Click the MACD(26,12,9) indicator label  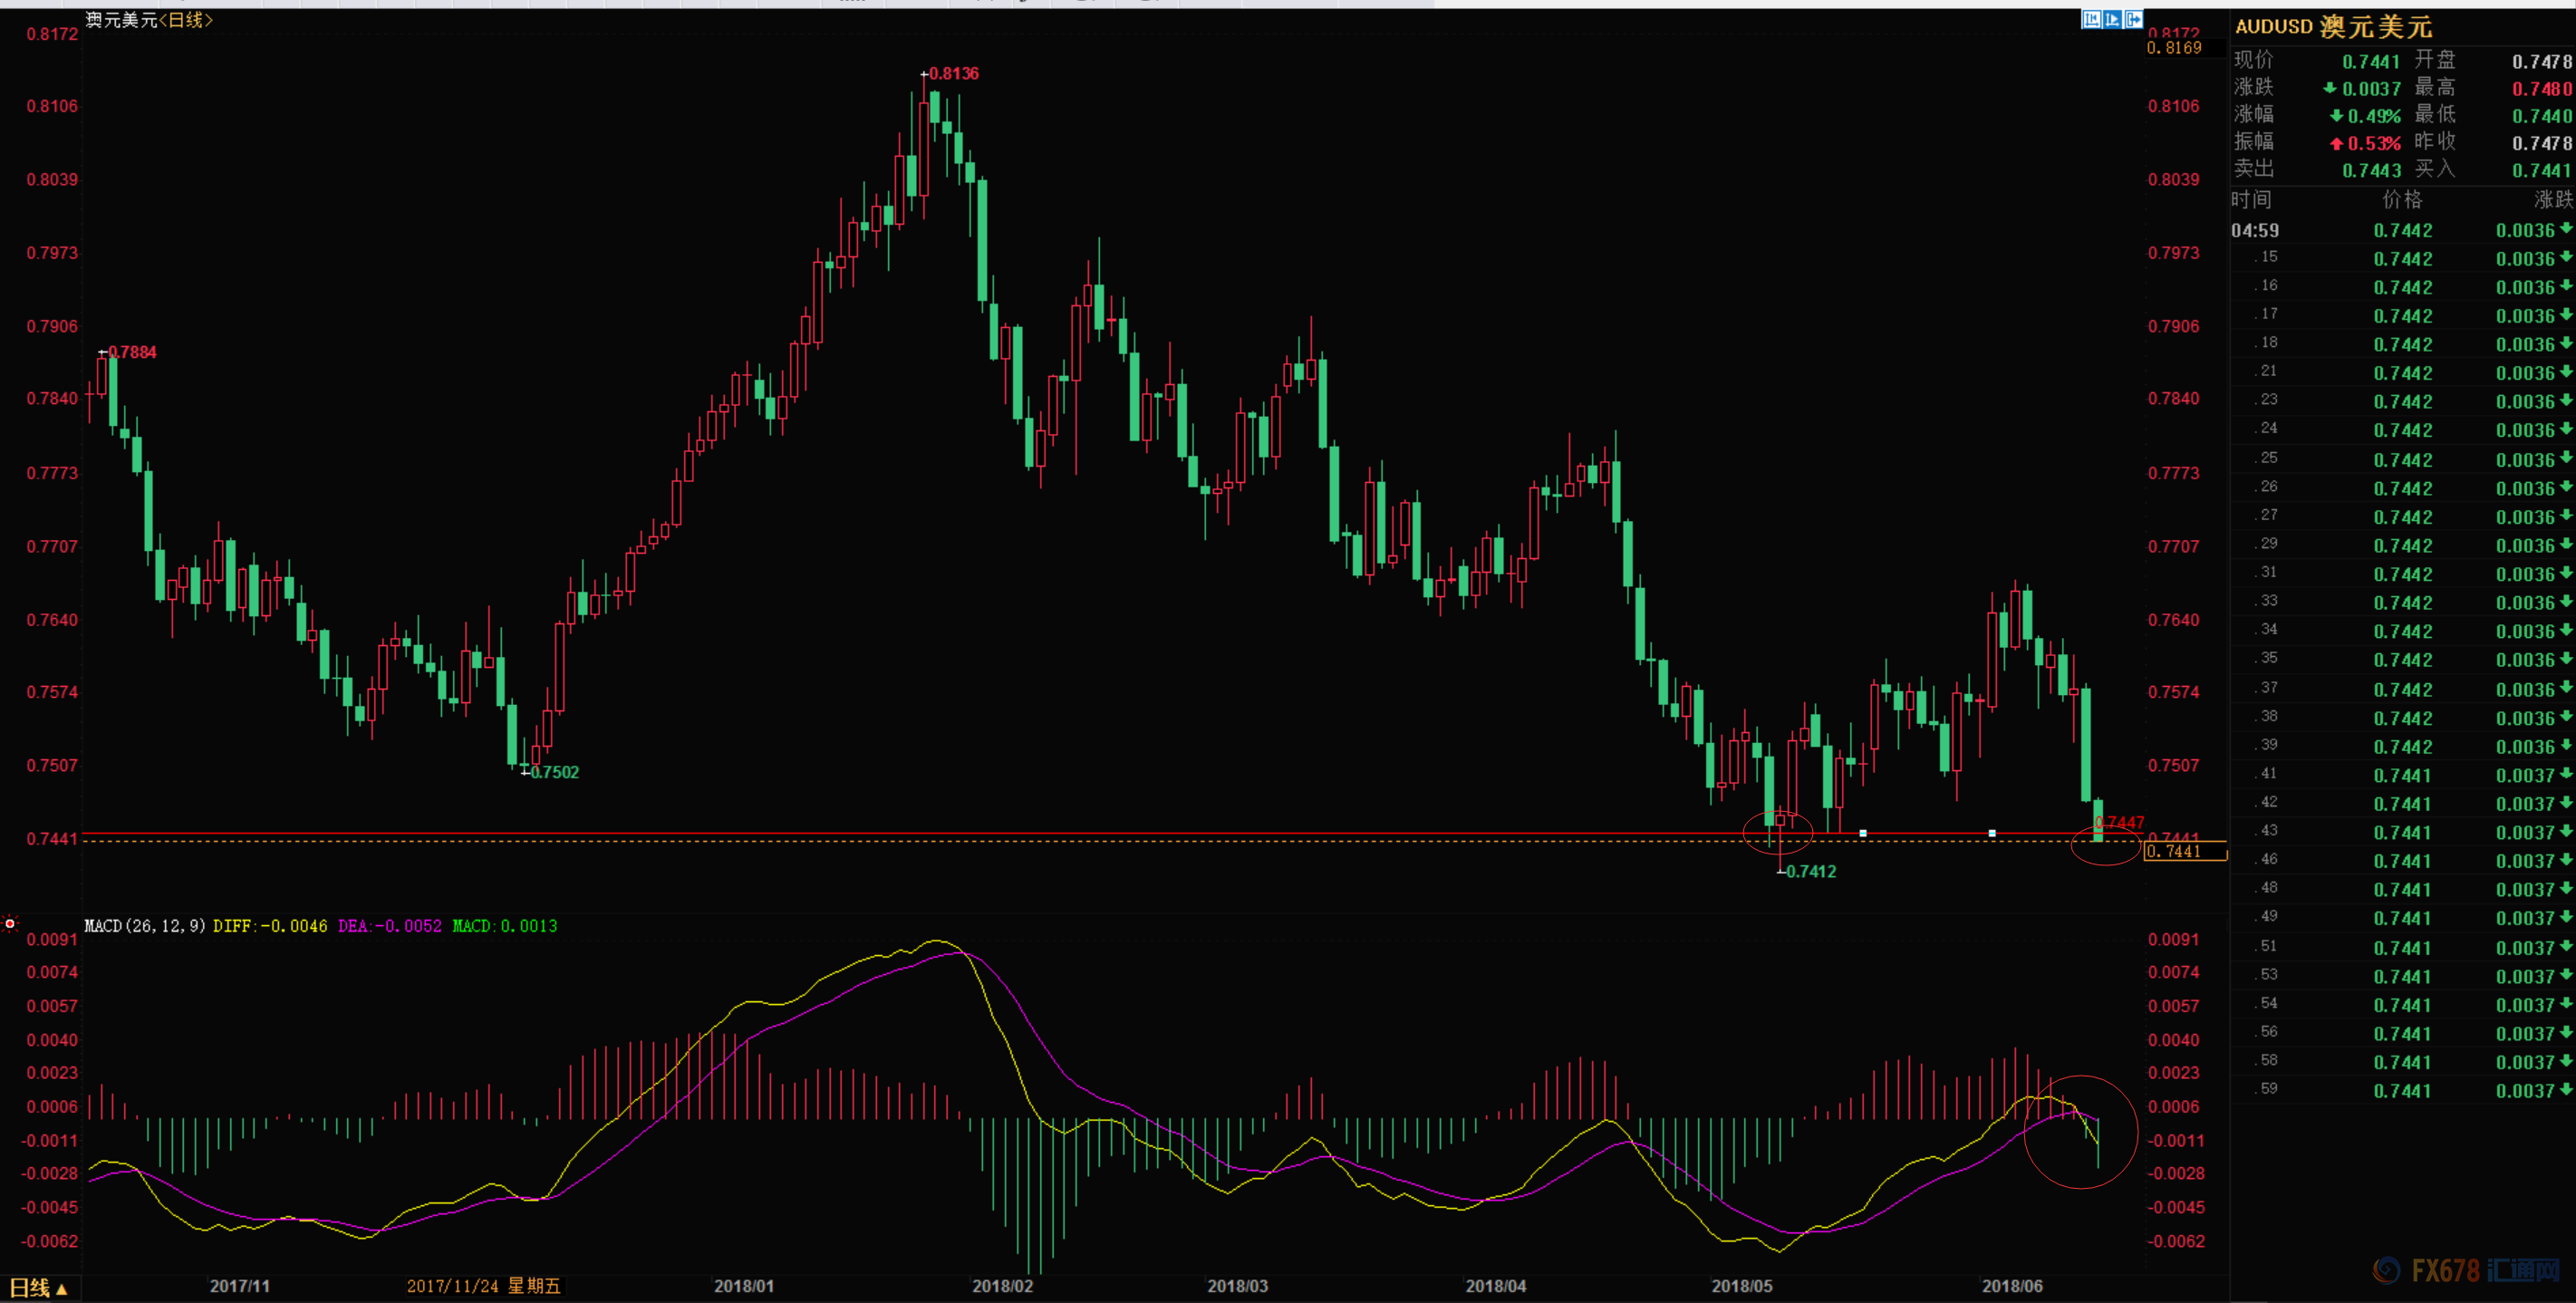point(145,926)
